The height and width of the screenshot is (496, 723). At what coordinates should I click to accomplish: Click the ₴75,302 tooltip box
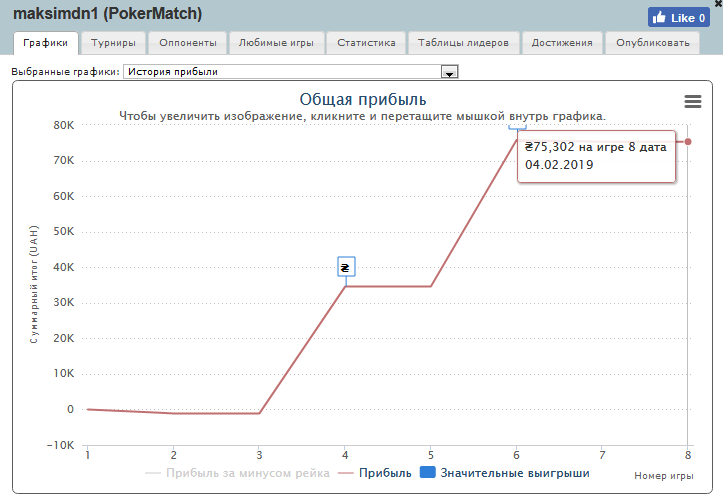[597, 156]
